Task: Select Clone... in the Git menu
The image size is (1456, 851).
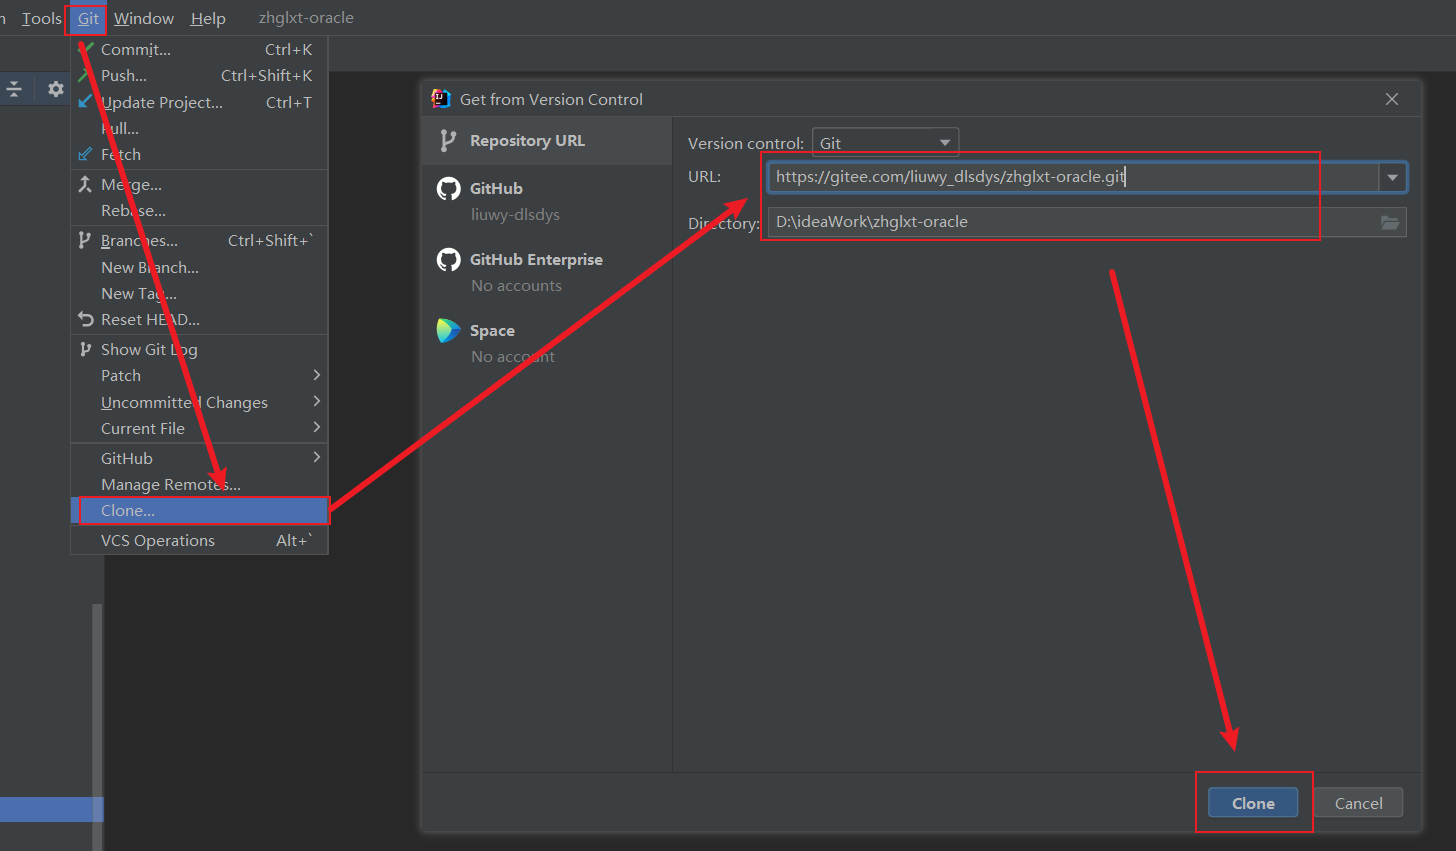Action: pos(199,510)
